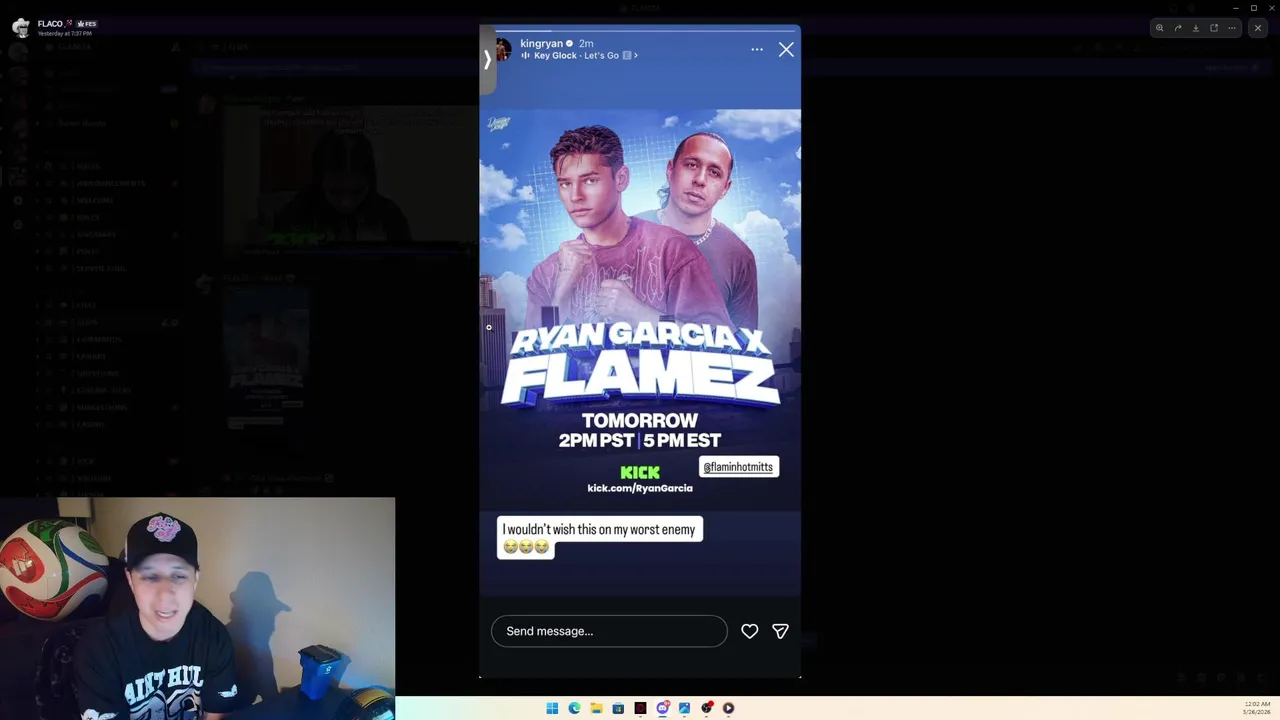The width and height of the screenshot is (1280, 720).
Task: Open the story's three-dot options menu
Action: (757, 49)
